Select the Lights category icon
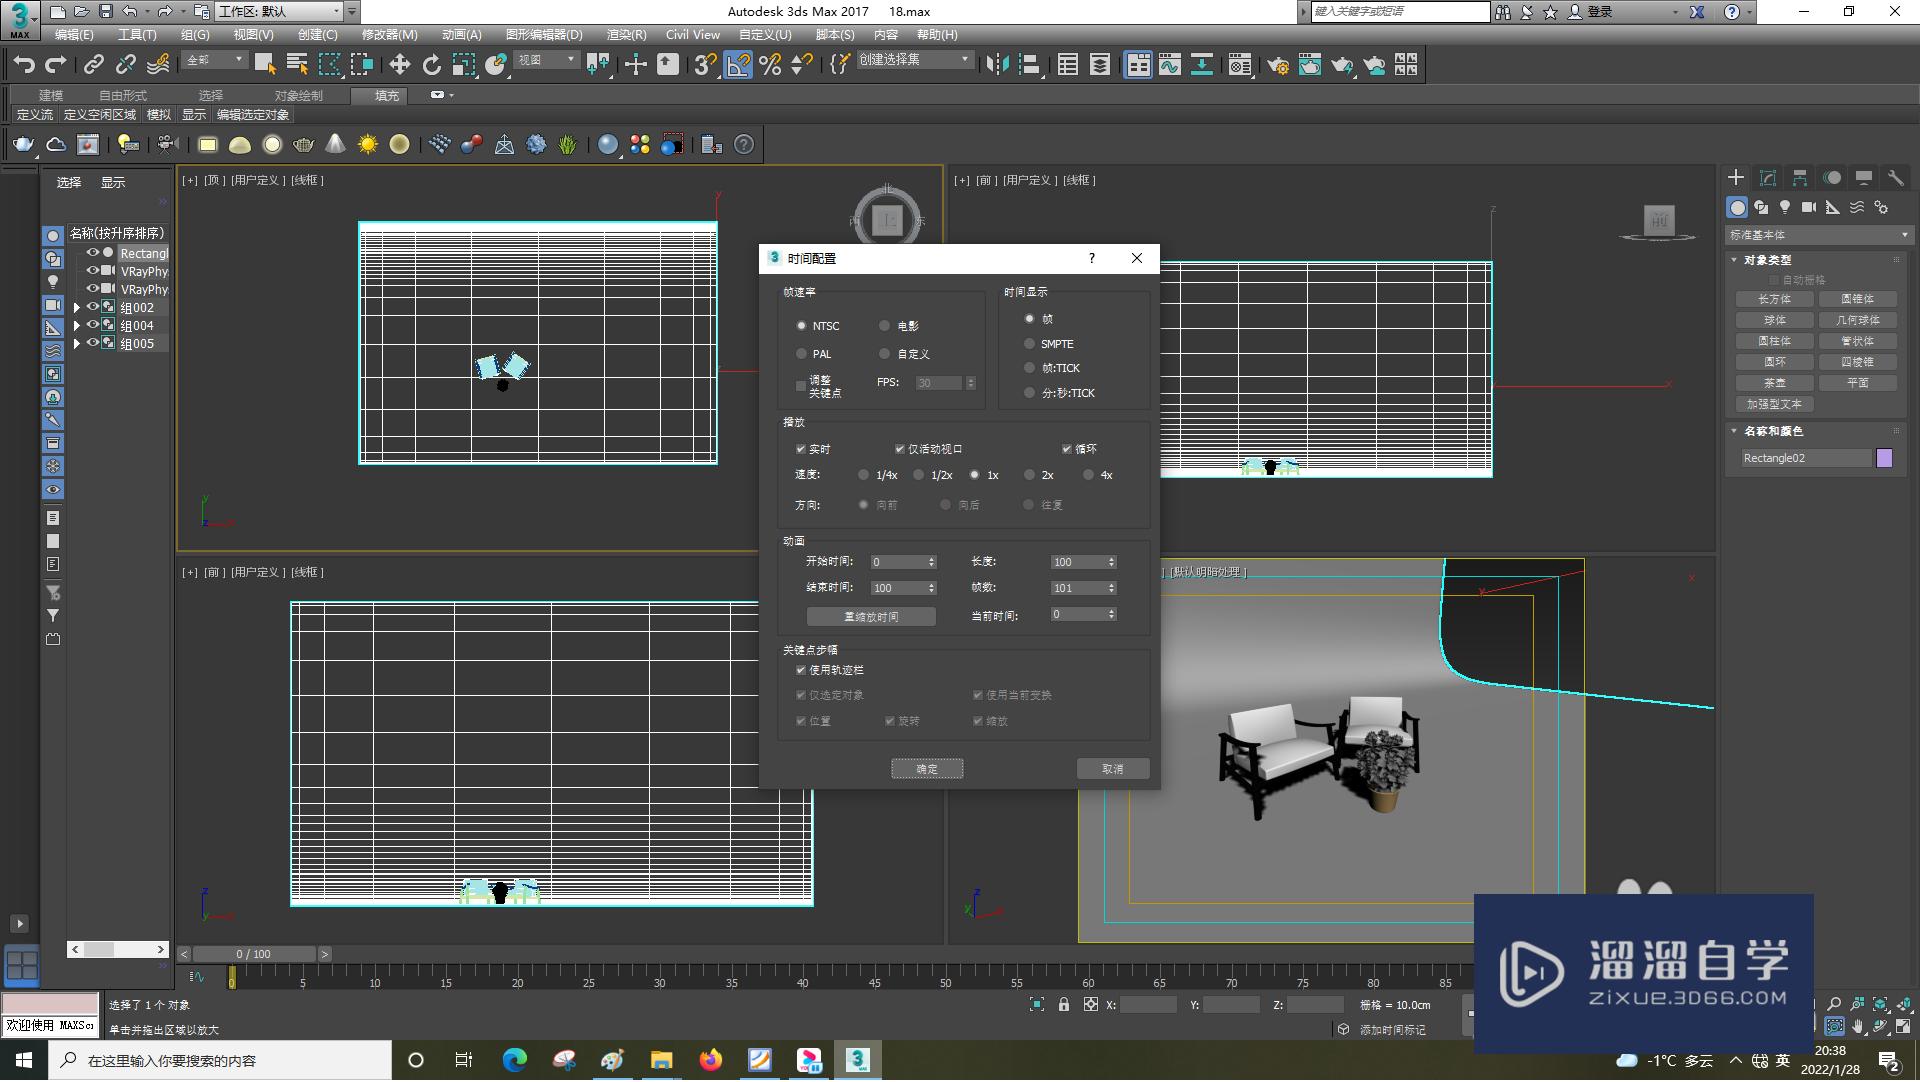Viewport: 1920px width, 1082px height. tap(1785, 207)
